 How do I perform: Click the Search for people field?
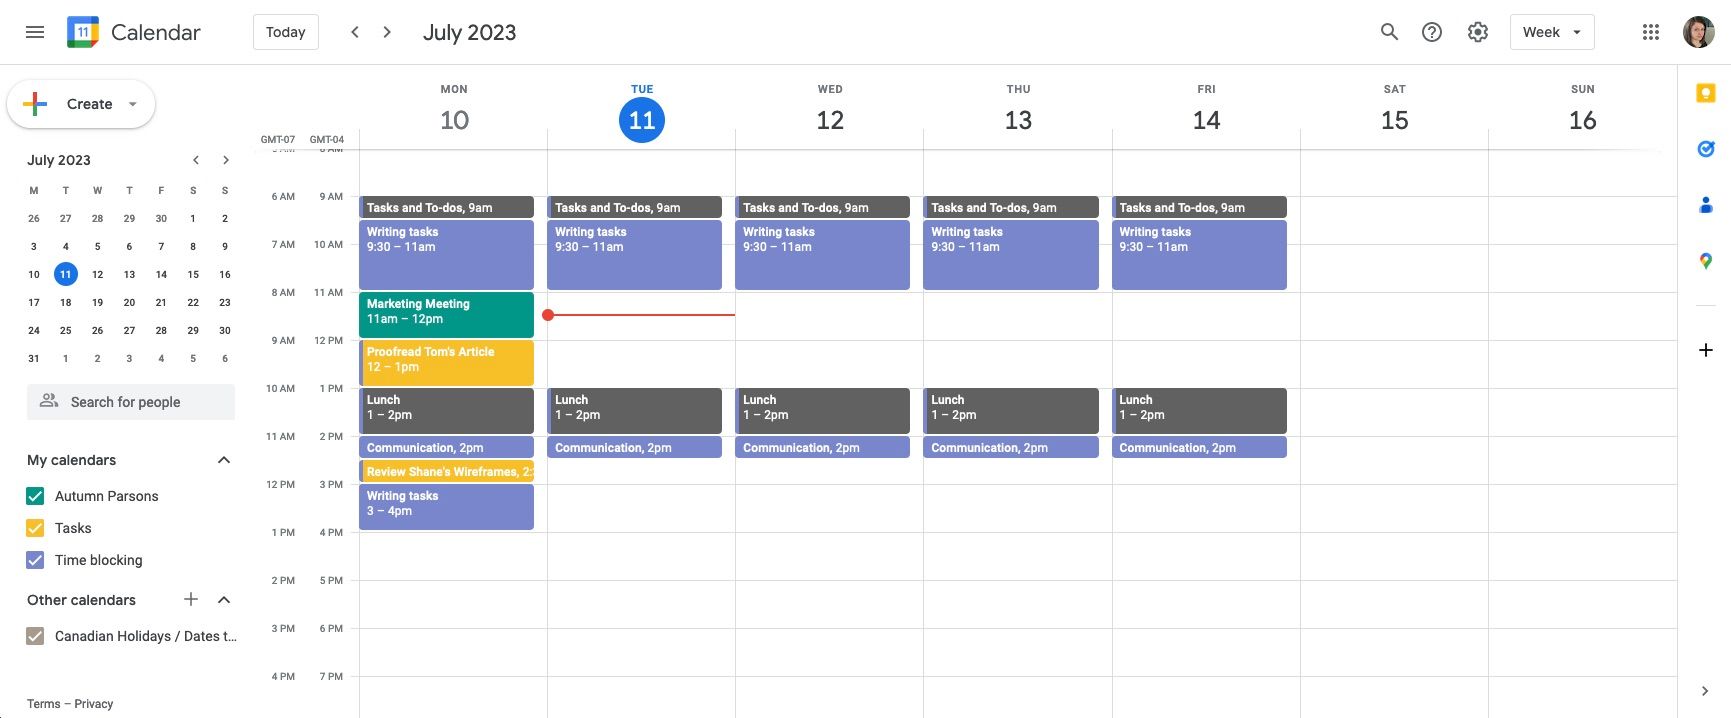coord(131,402)
